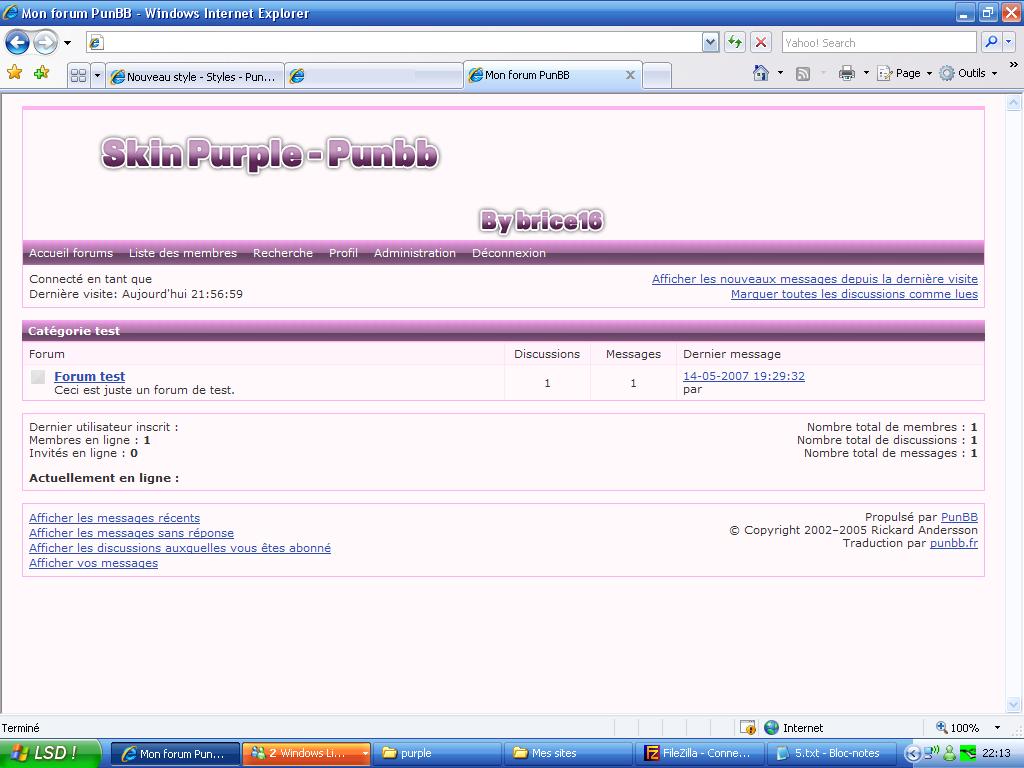Click the 100% zoom level button
Viewport: 1024px width, 768px height.
tap(957, 728)
